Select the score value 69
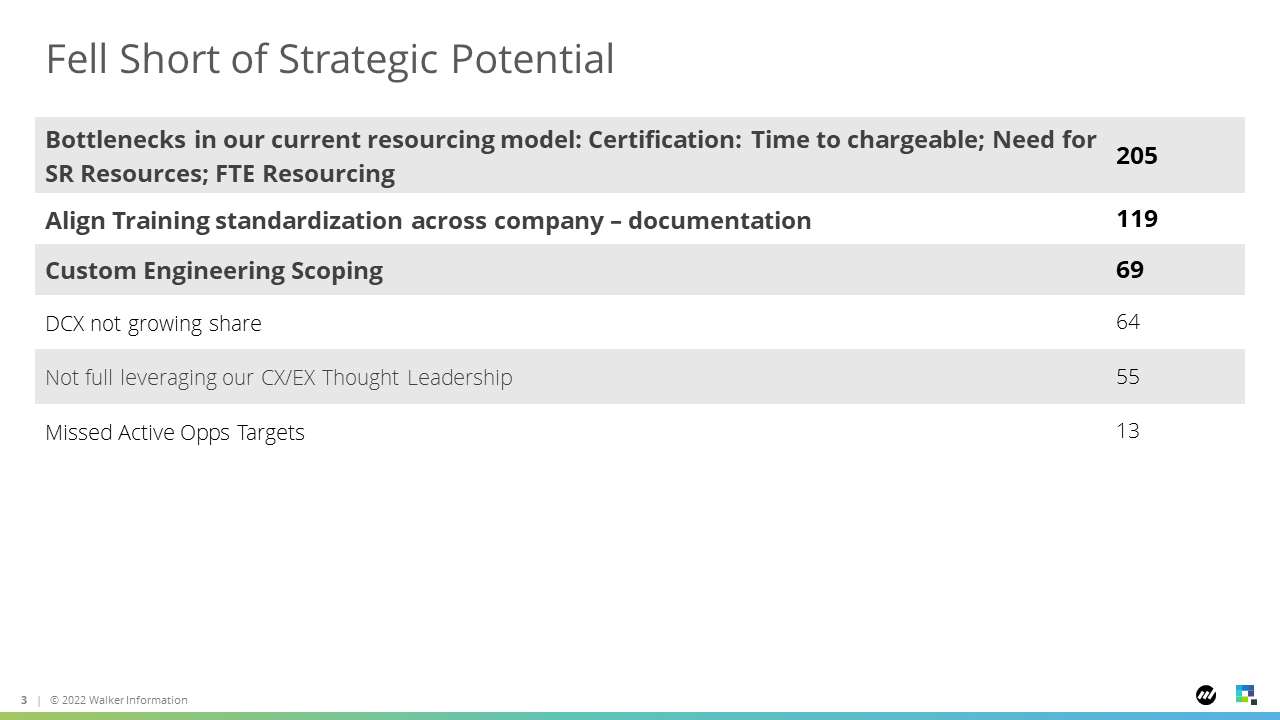 pos(1130,270)
